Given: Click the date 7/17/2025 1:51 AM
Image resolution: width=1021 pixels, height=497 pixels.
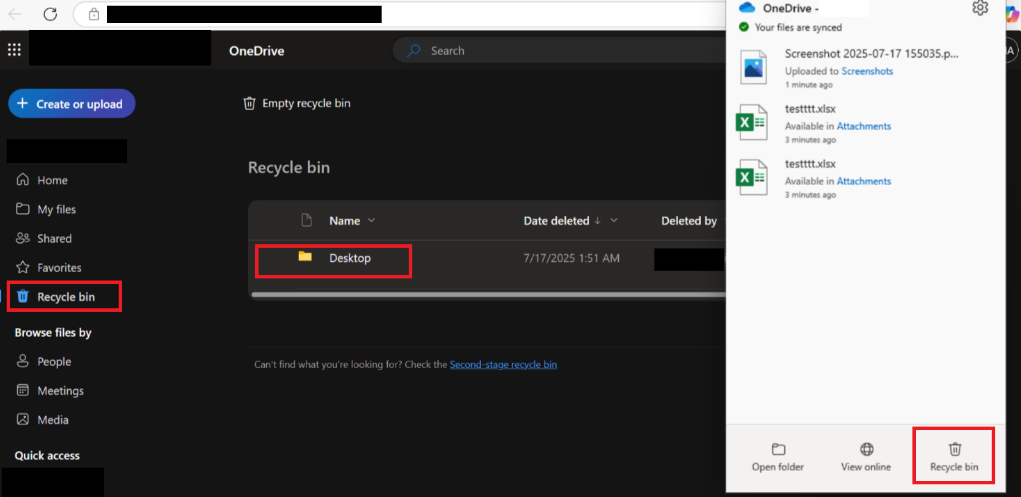Looking at the screenshot, I should click(572, 259).
